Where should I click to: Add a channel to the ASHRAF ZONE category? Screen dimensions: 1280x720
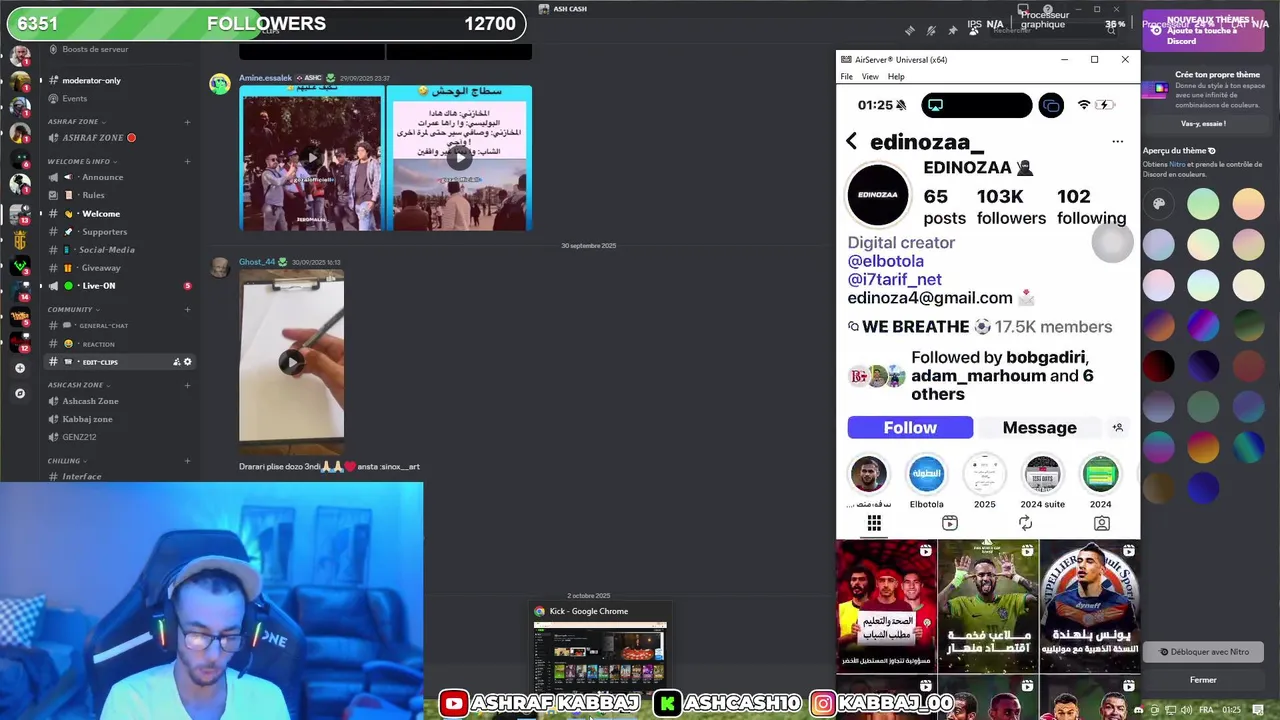187,122
